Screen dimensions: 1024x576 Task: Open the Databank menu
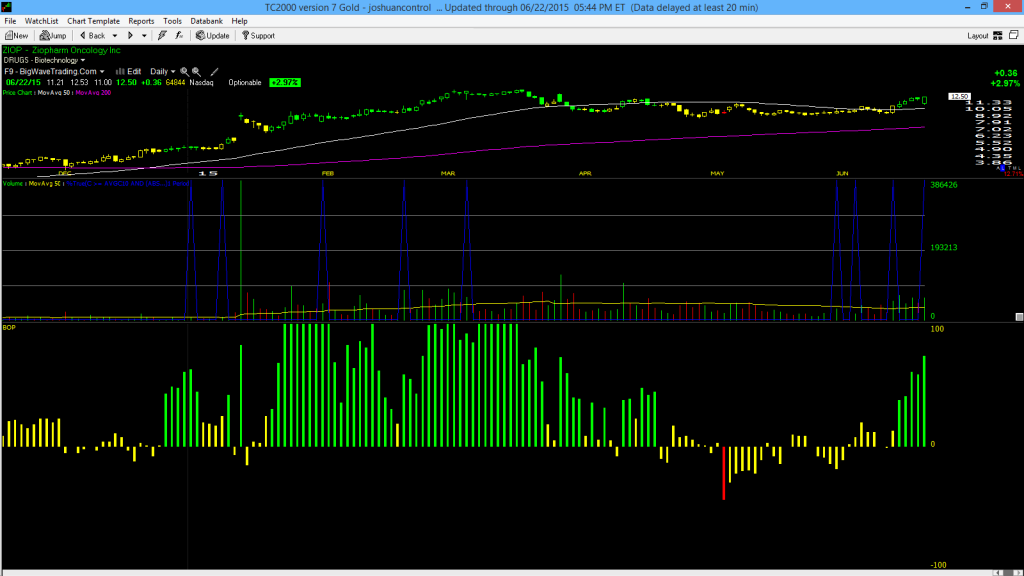pos(206,21)
